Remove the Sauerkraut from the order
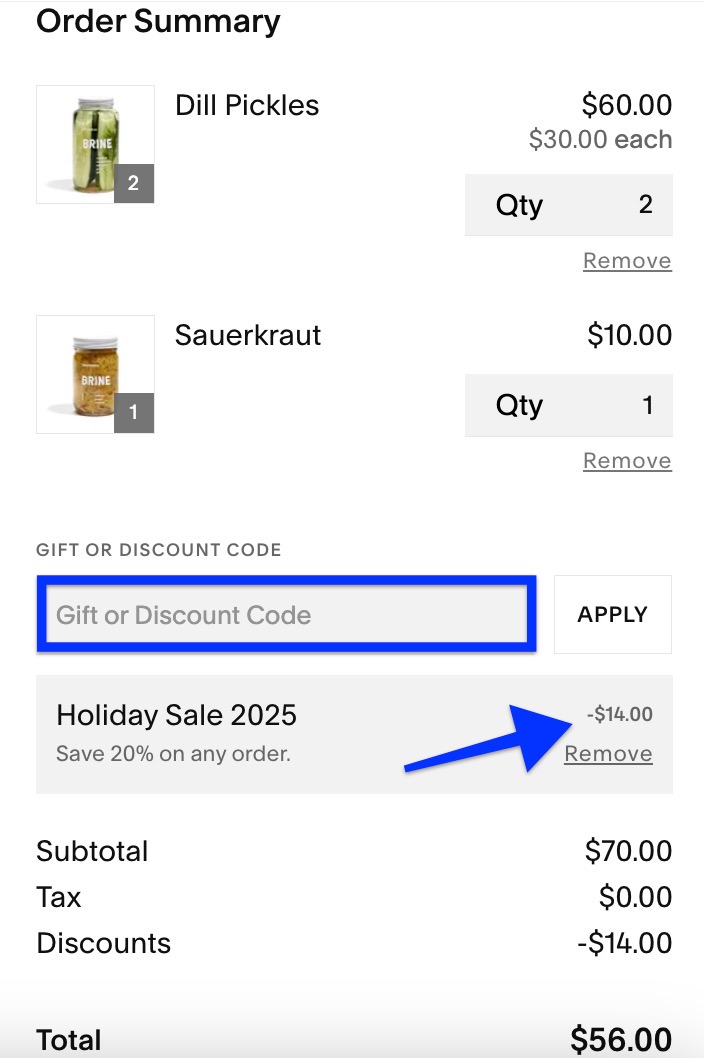Viewport: 704px width, 1058px height. click(627, 460)
